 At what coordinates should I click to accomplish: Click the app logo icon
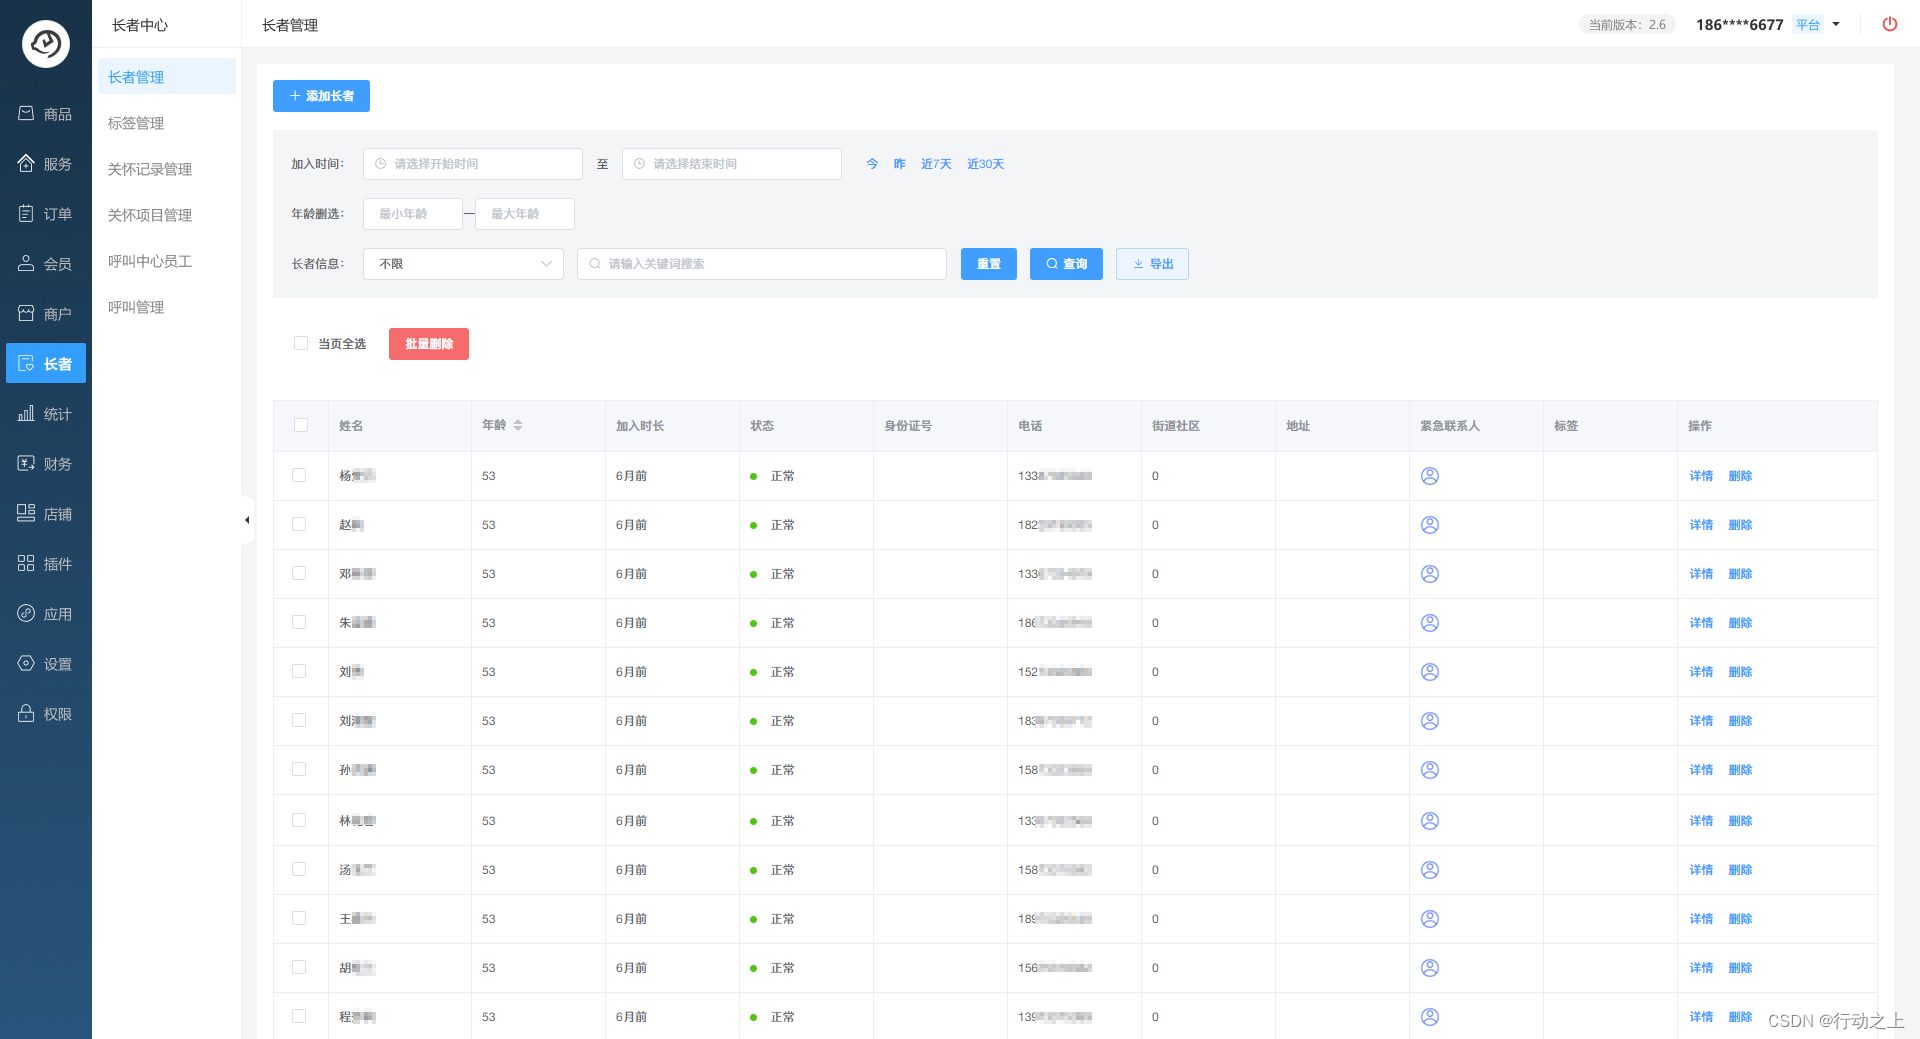pos(46,44)
